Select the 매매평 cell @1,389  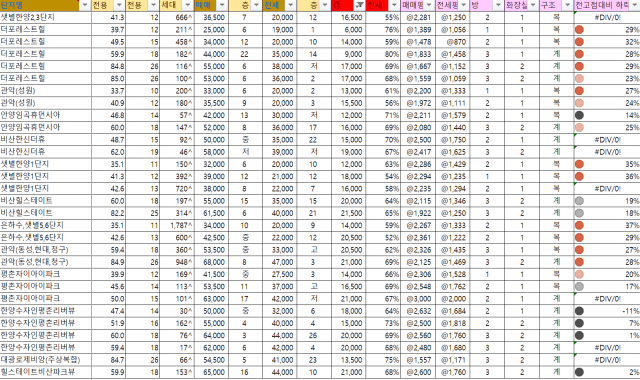click(418, 30)
